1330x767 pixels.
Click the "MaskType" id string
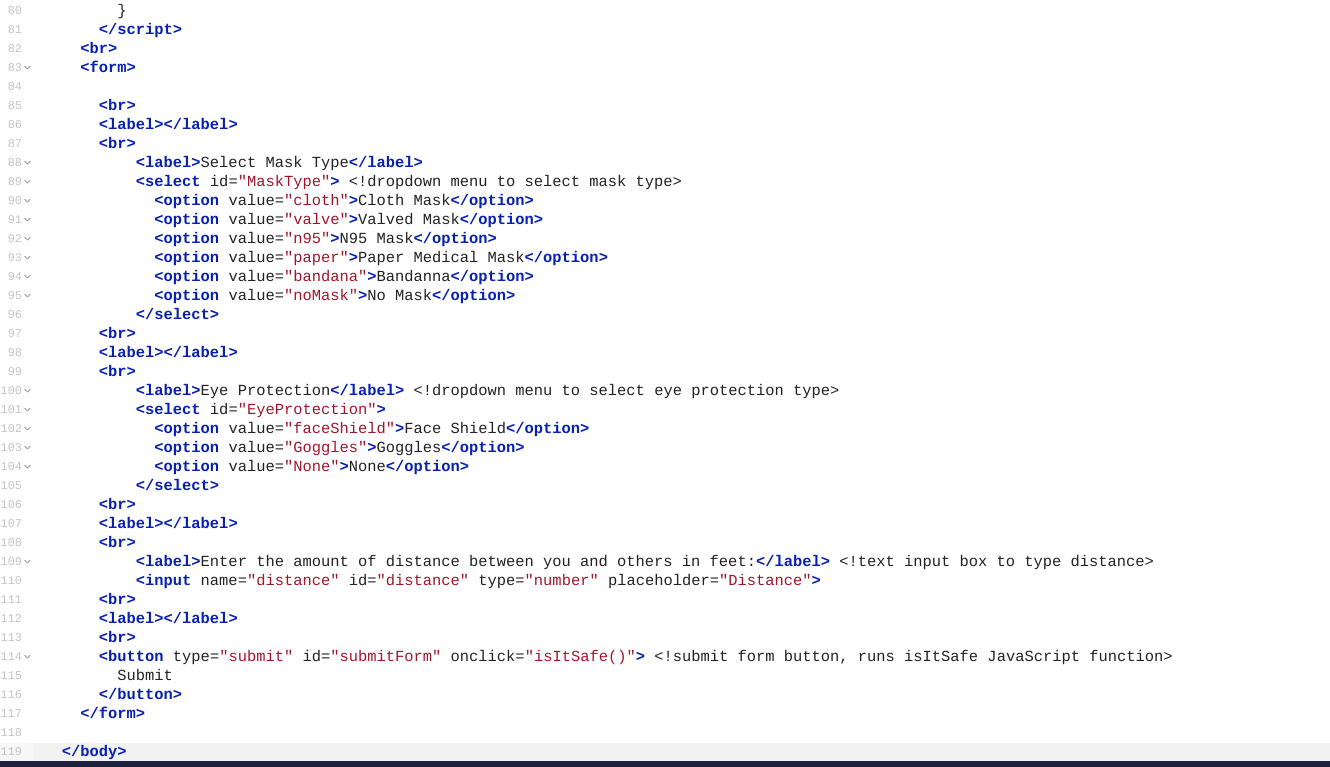(284, 182)
